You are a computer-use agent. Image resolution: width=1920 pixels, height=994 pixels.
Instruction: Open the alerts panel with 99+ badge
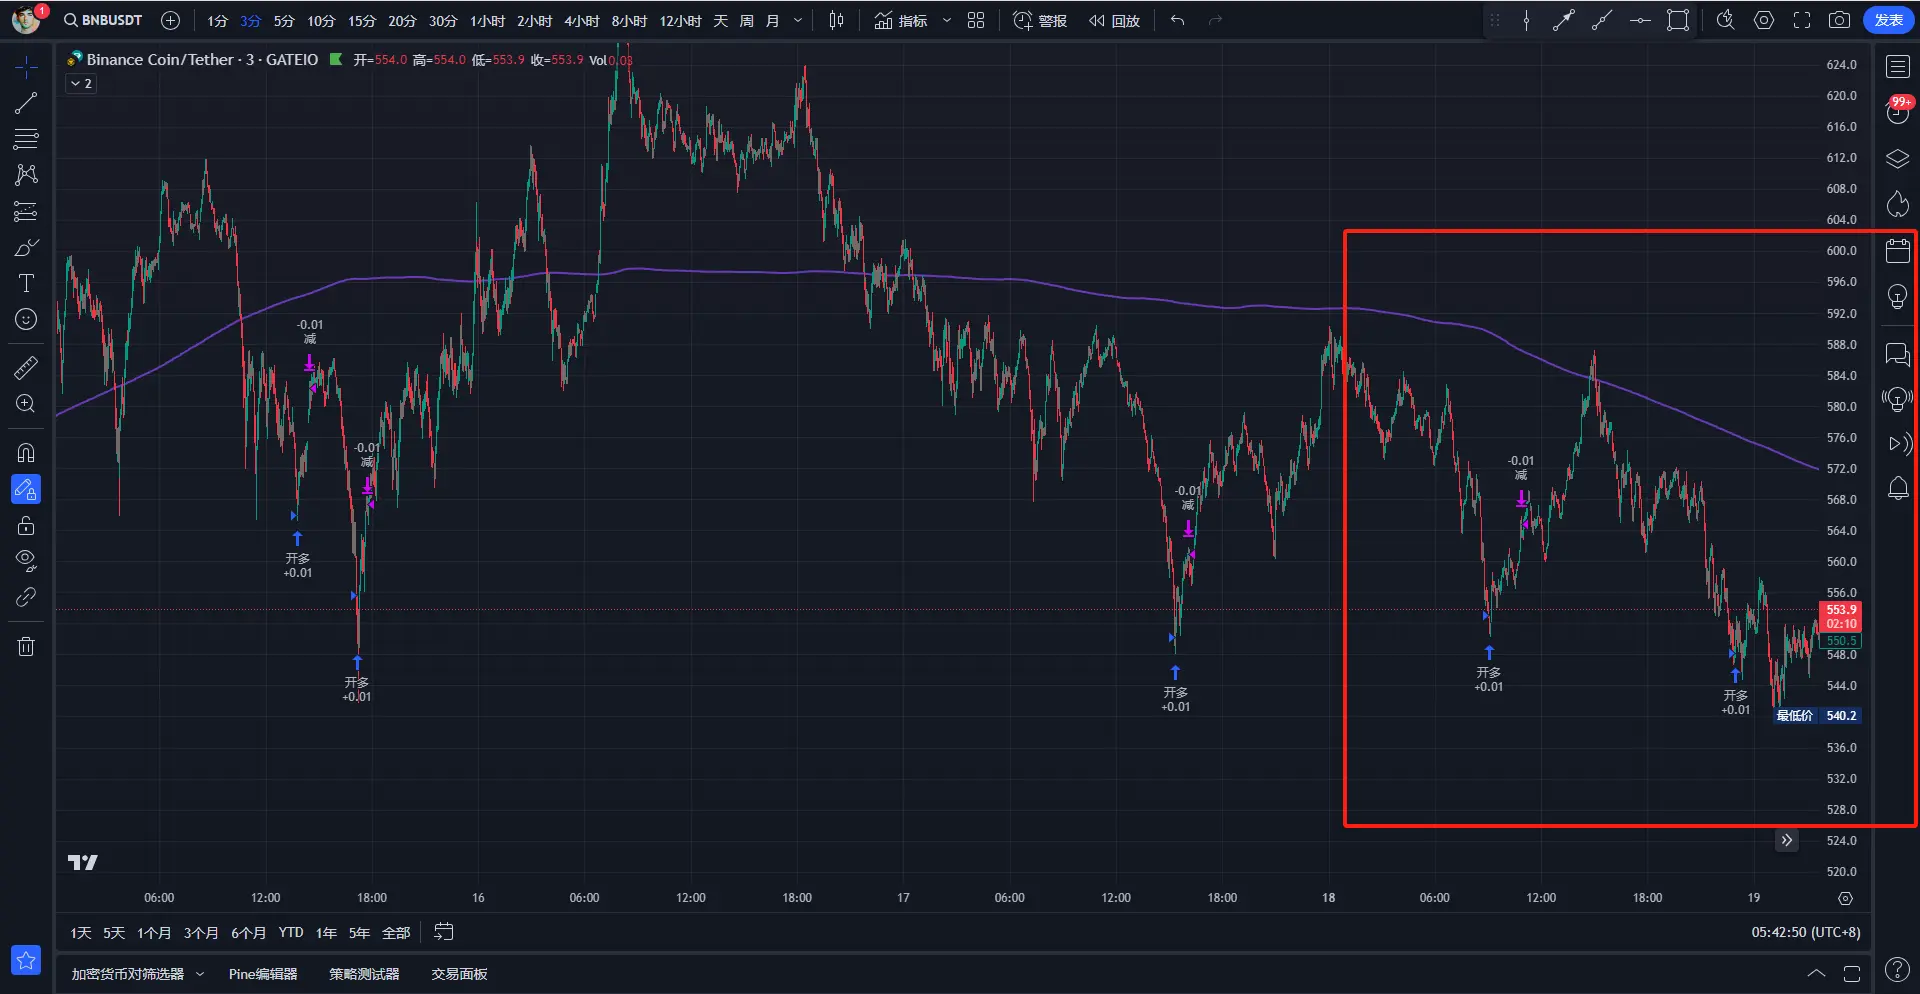pos(1897,111)
